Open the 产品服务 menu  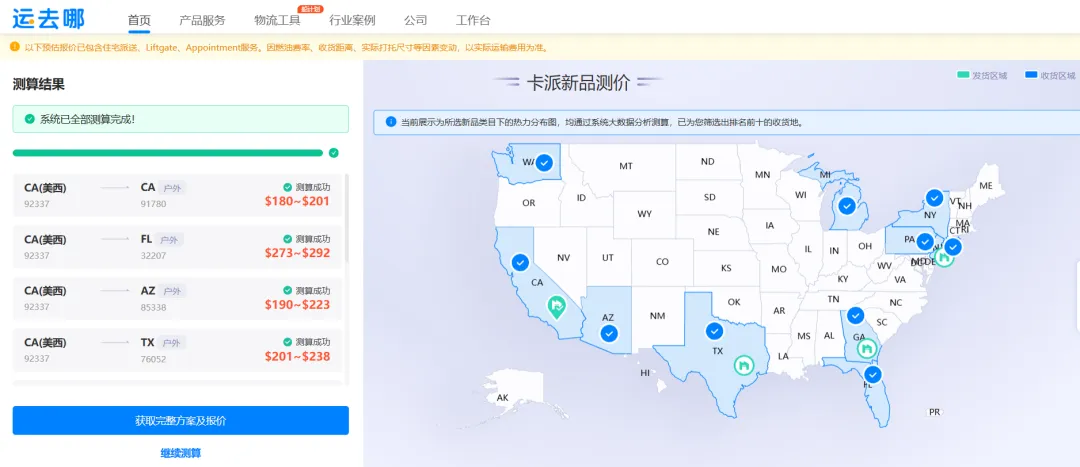click(202, 20)
